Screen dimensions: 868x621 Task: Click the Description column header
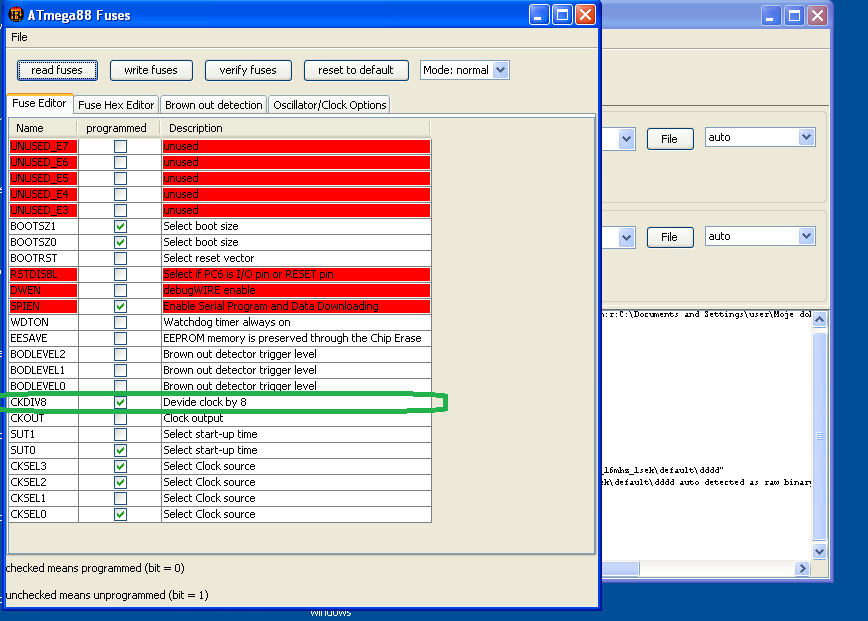[x=295, y=128]
